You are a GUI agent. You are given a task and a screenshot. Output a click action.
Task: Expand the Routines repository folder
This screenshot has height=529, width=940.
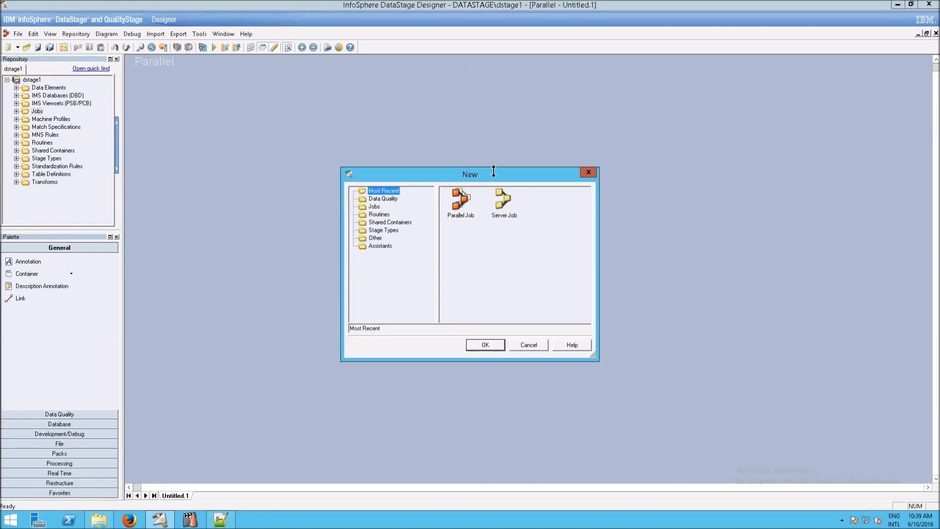[x=16, y=143]
